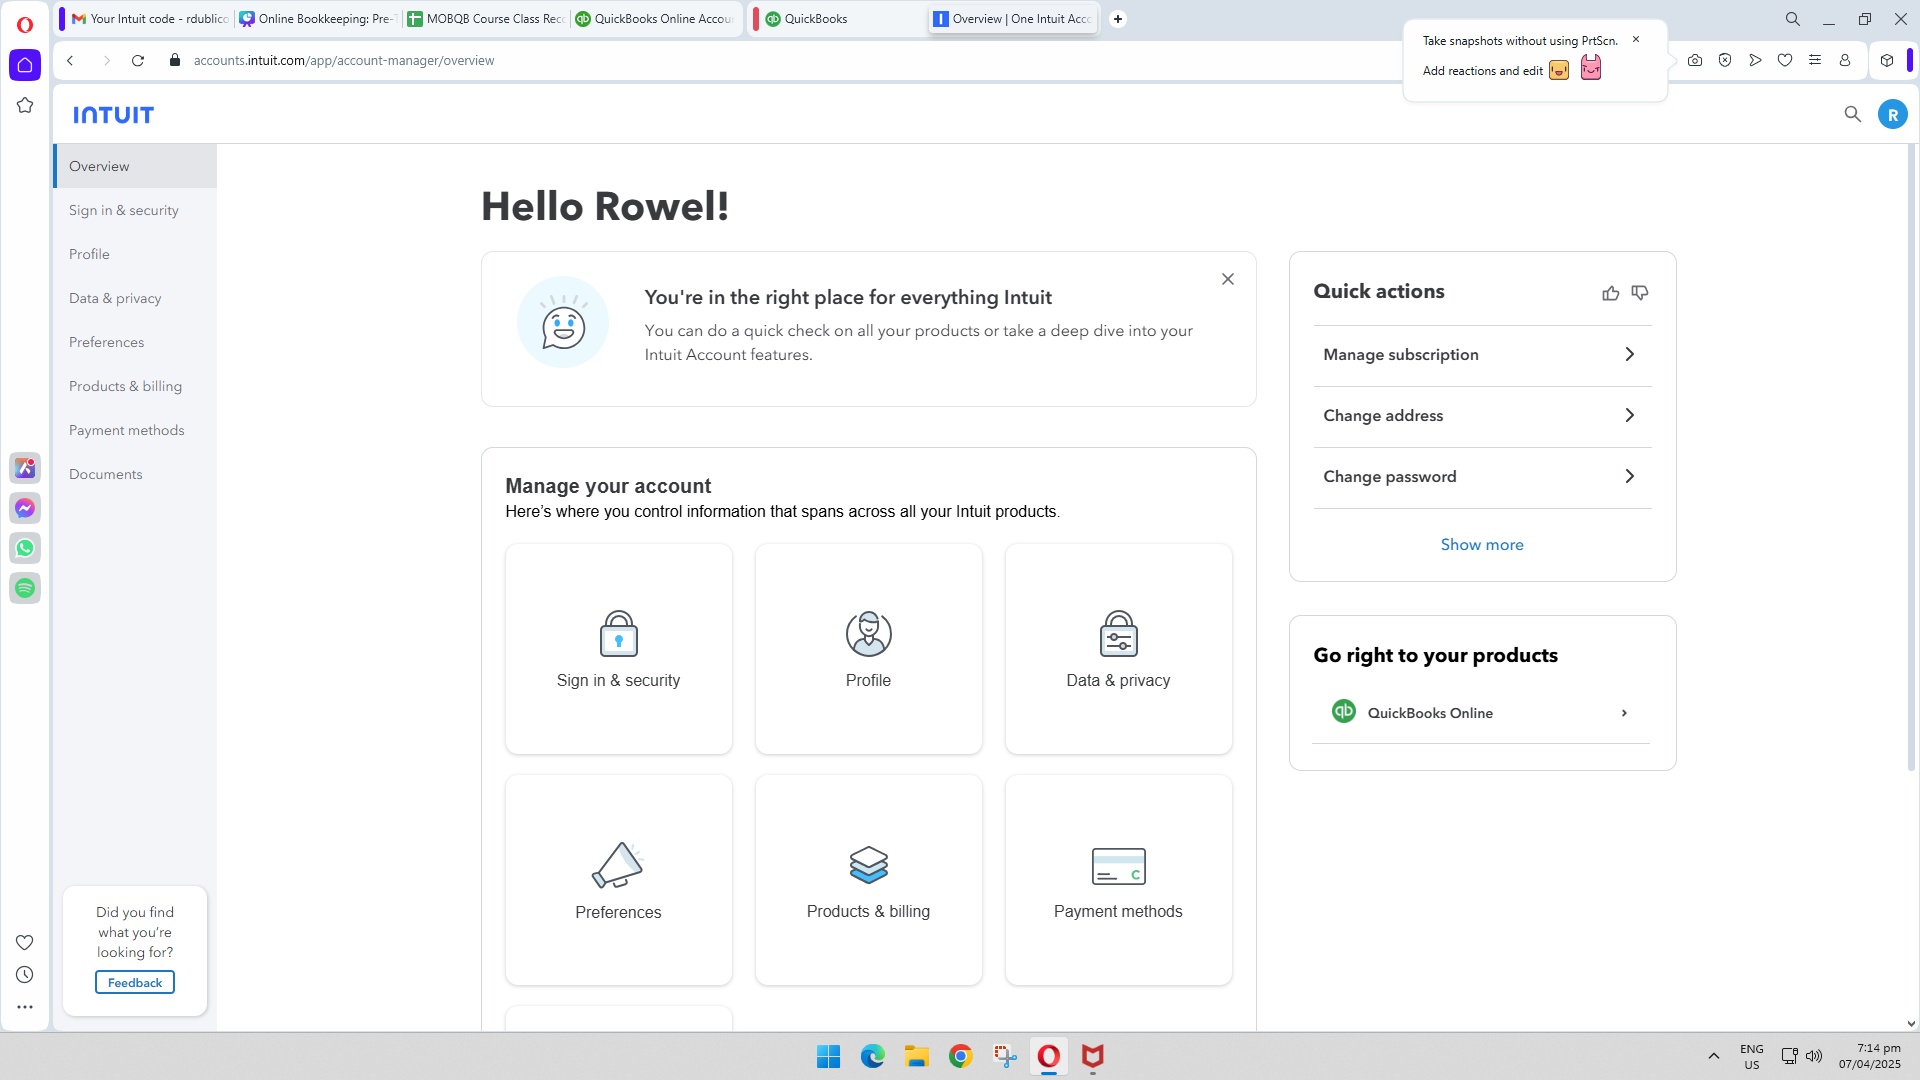
Task: Open WhatsApp in Opera sidebar
Action: [25, 548]
